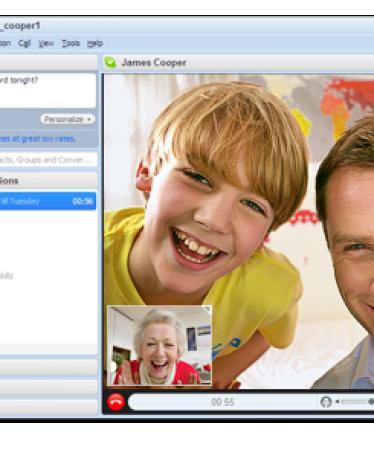
Task: Click the contact avatar icon in call bar
Action: tap(326, 402)
